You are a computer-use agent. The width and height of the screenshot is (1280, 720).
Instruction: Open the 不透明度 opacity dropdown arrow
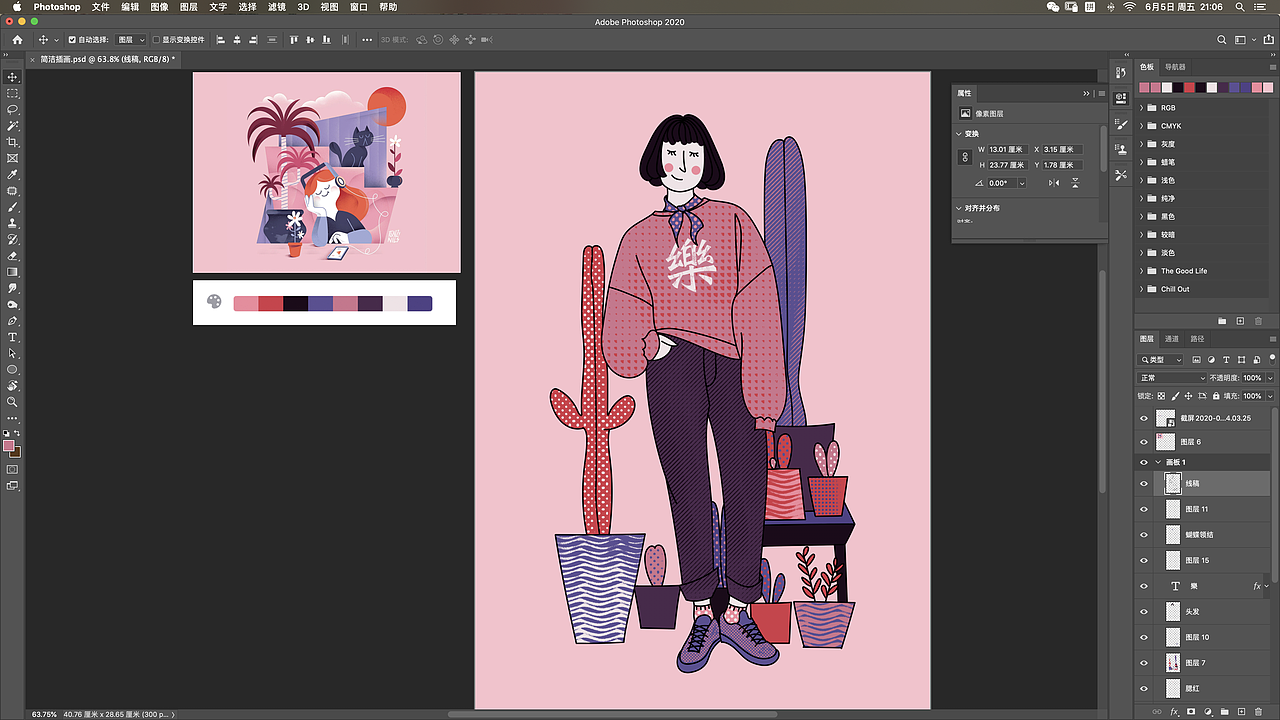coord(1270,378)
